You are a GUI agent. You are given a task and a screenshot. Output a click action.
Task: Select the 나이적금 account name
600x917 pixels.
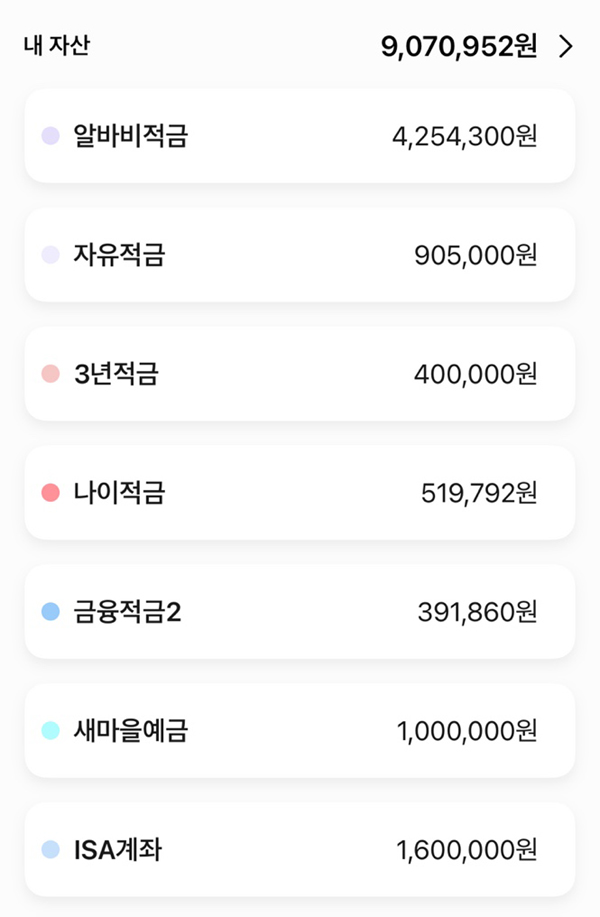119,493
